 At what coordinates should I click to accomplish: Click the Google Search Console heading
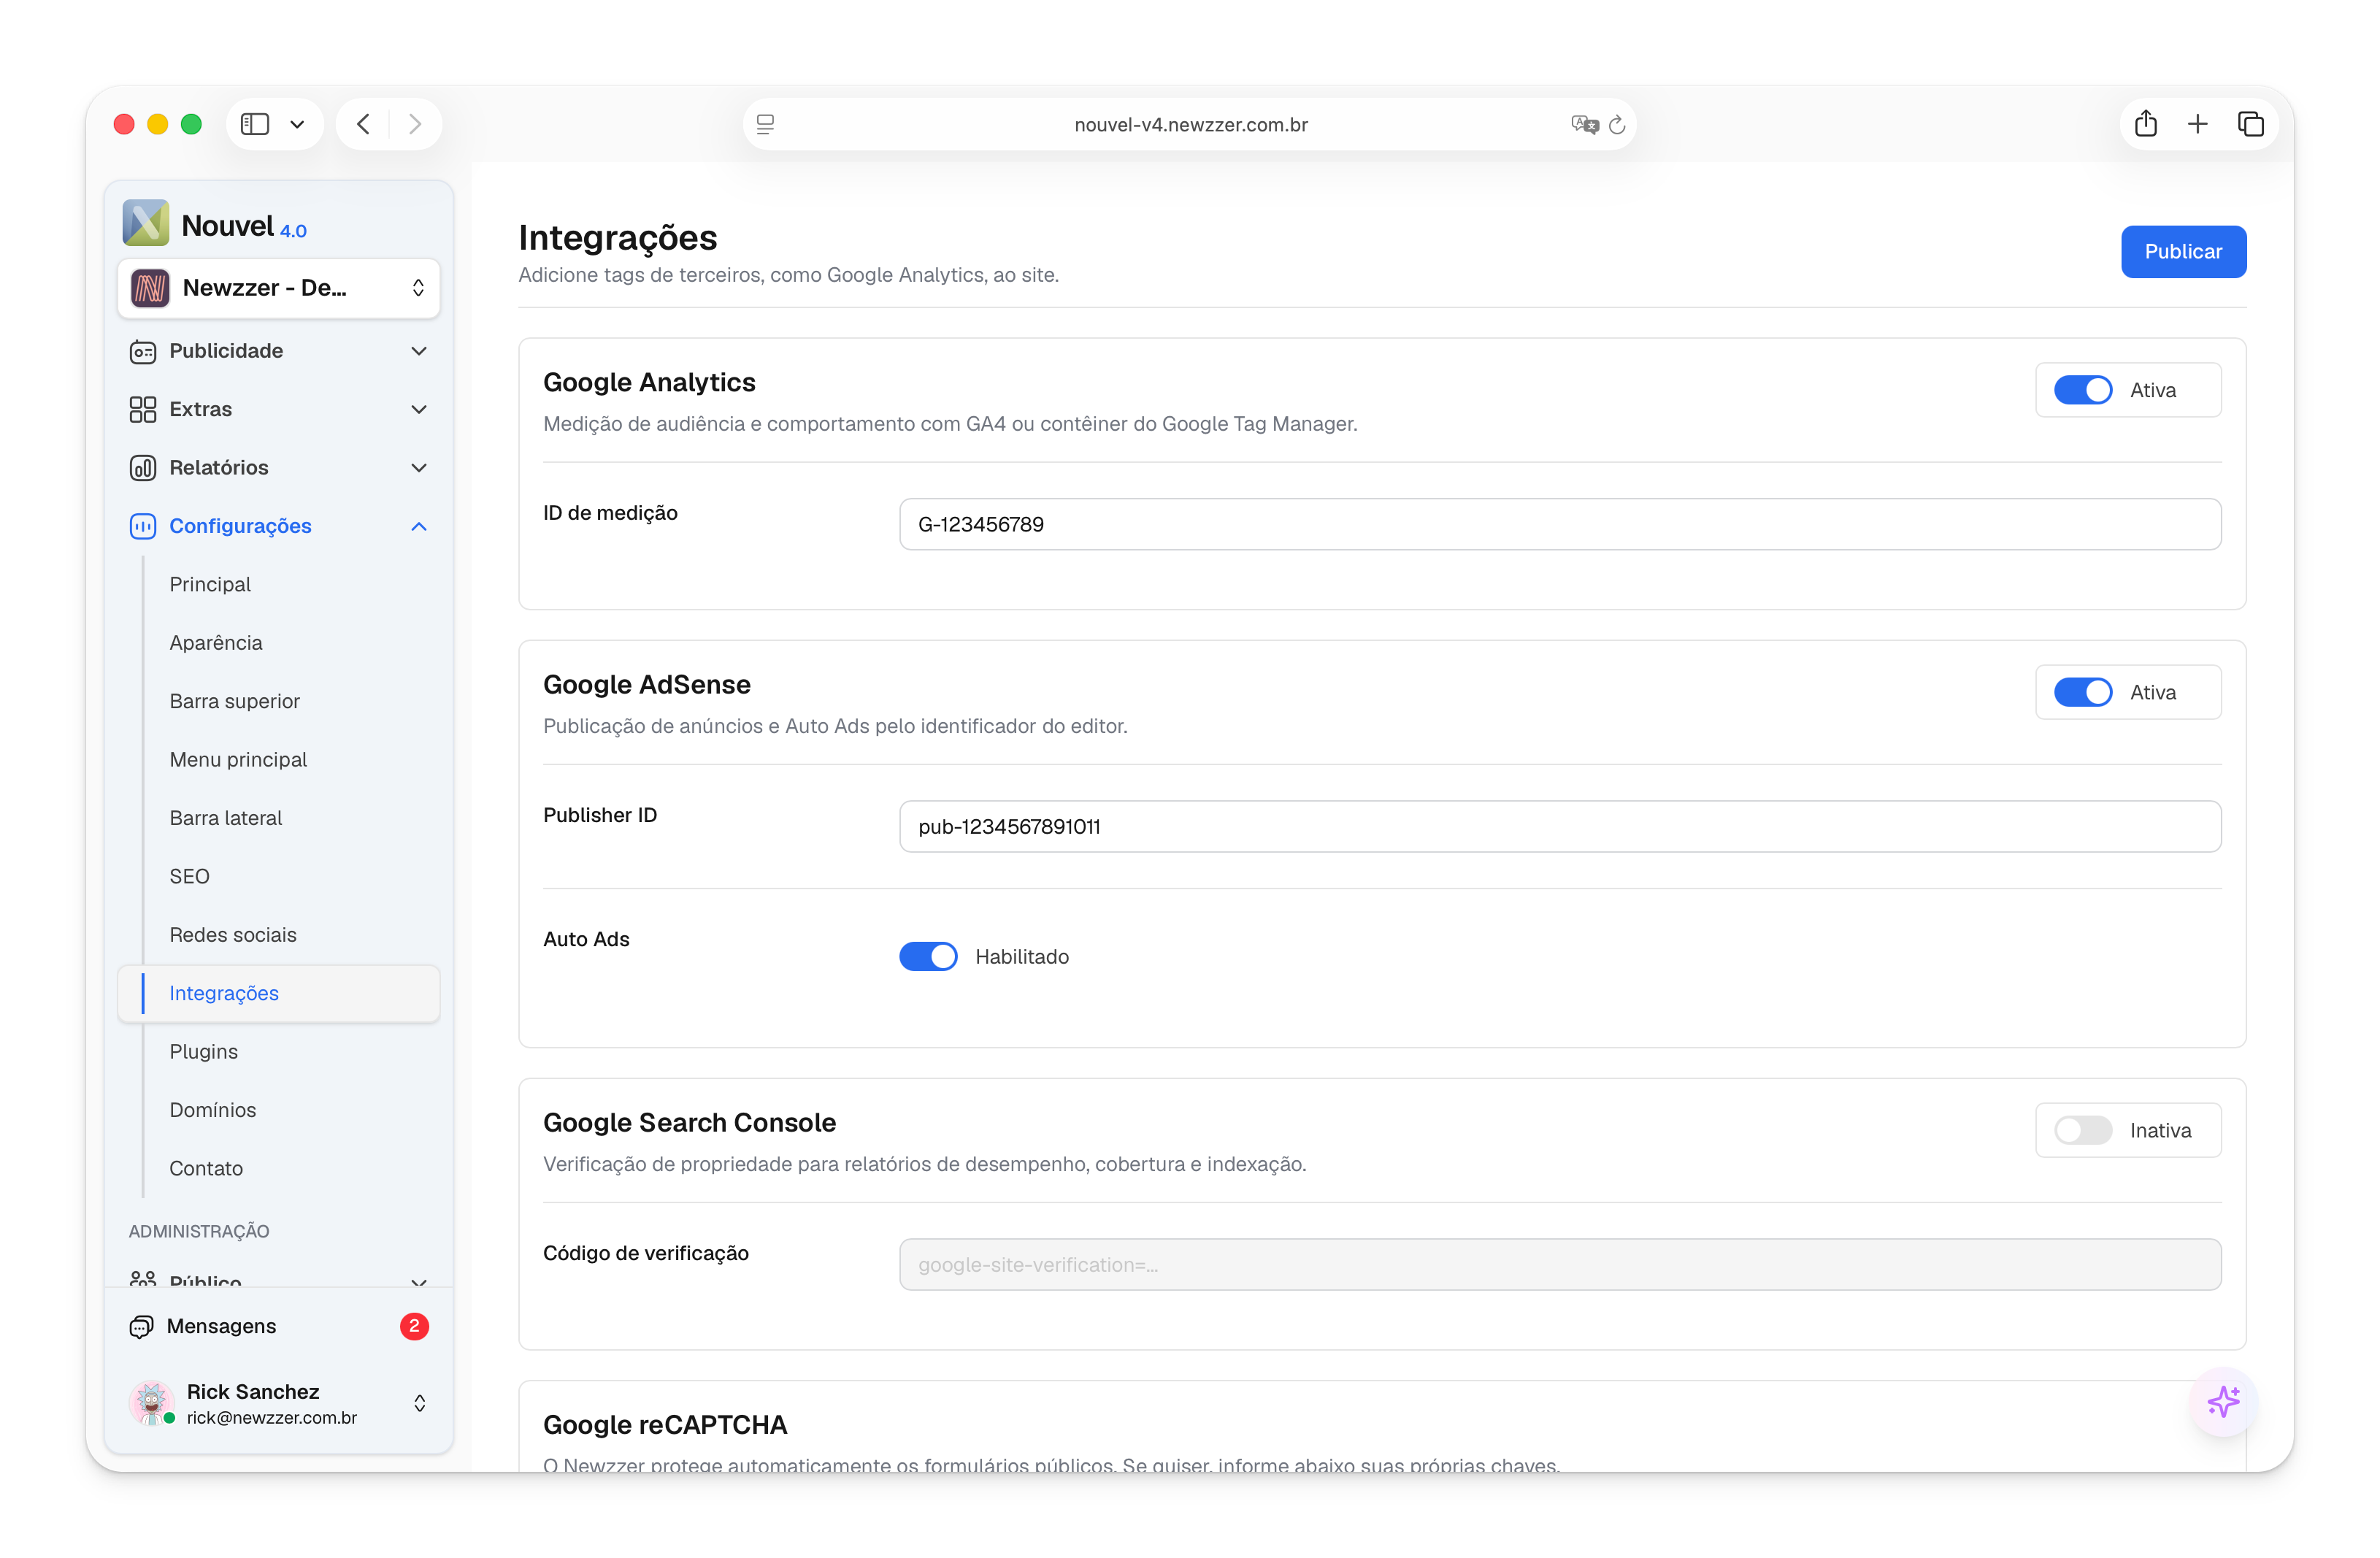tap(689, 1123)
